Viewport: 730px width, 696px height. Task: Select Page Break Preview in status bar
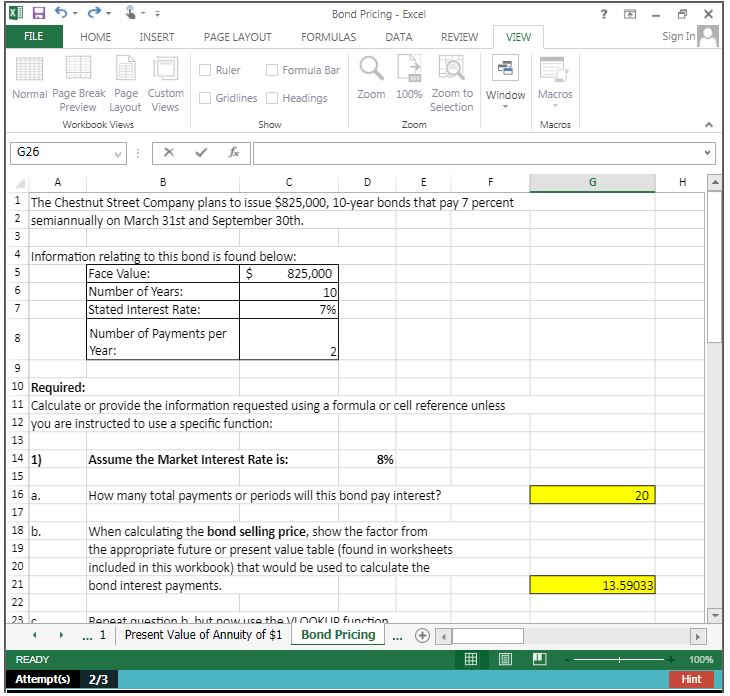click(540, 659)
